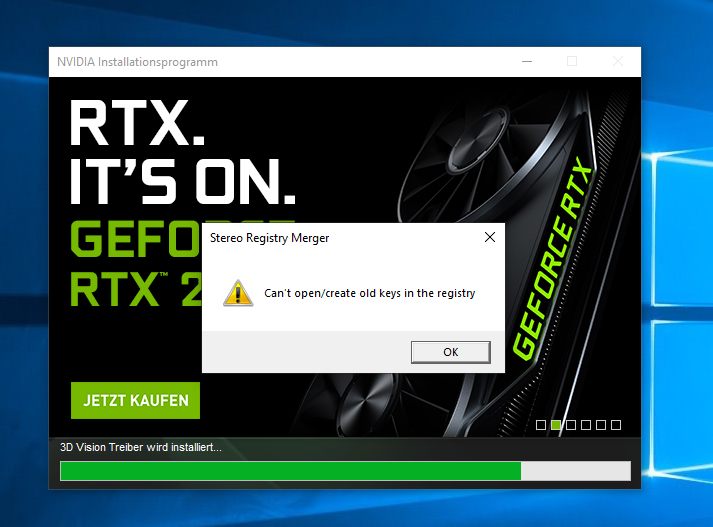Select the fourth slideshow indicator square
The width and height of the screenshot is (713, 527).
click(586, 425)
